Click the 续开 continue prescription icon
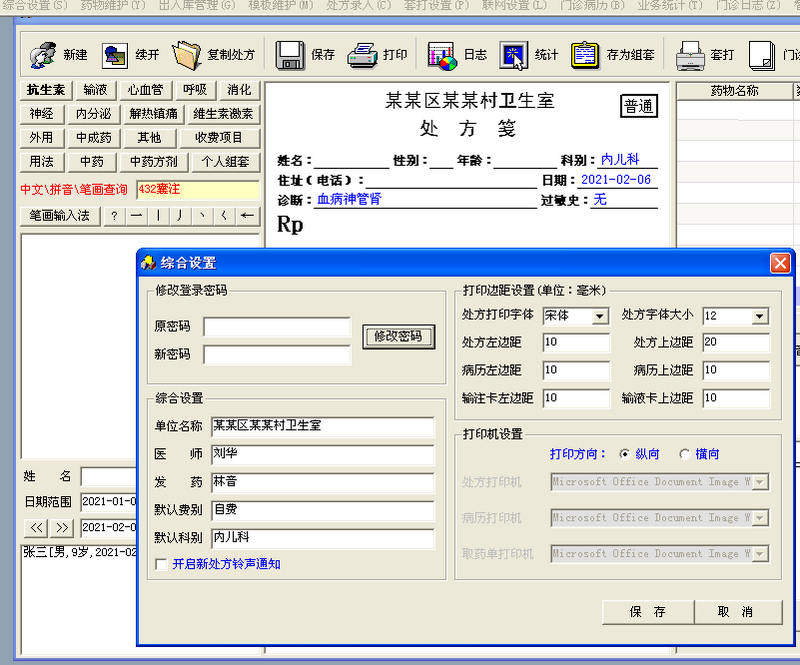Image resolution: width=800 pixels, height=665 pixels. coord(115,55)
